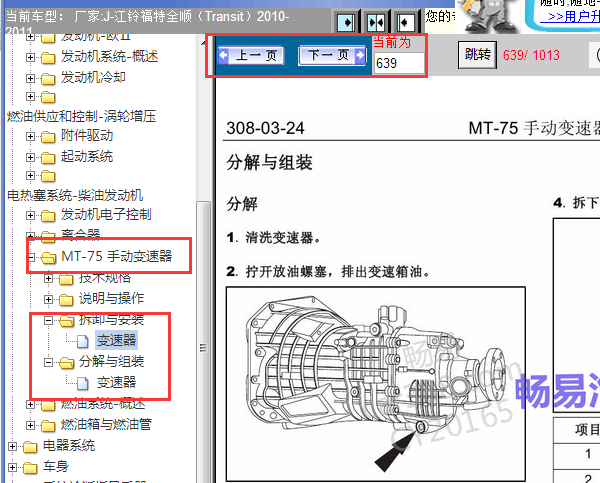Viewport: 600px width, 483px height.
Task: Expand the 技术规格 folder
Action: tap(48, 278)
